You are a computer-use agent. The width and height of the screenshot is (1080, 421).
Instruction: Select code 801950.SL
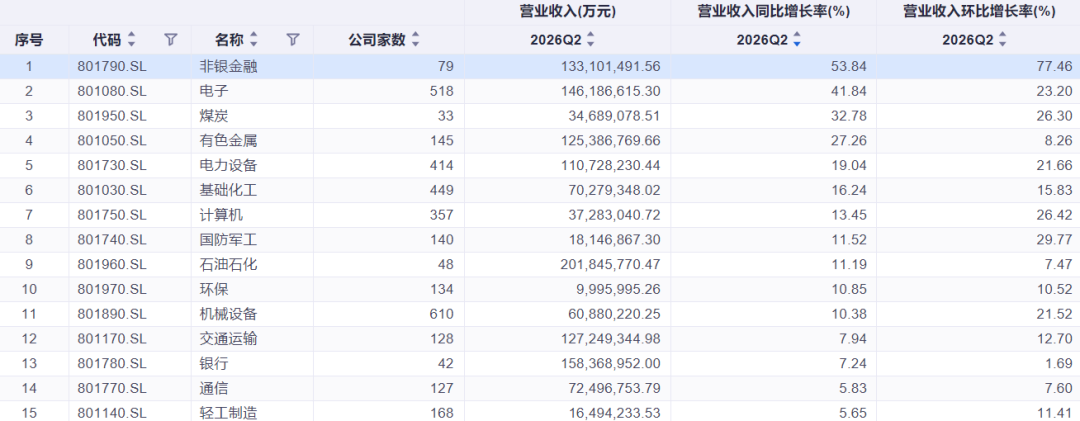tap(112, 116)
